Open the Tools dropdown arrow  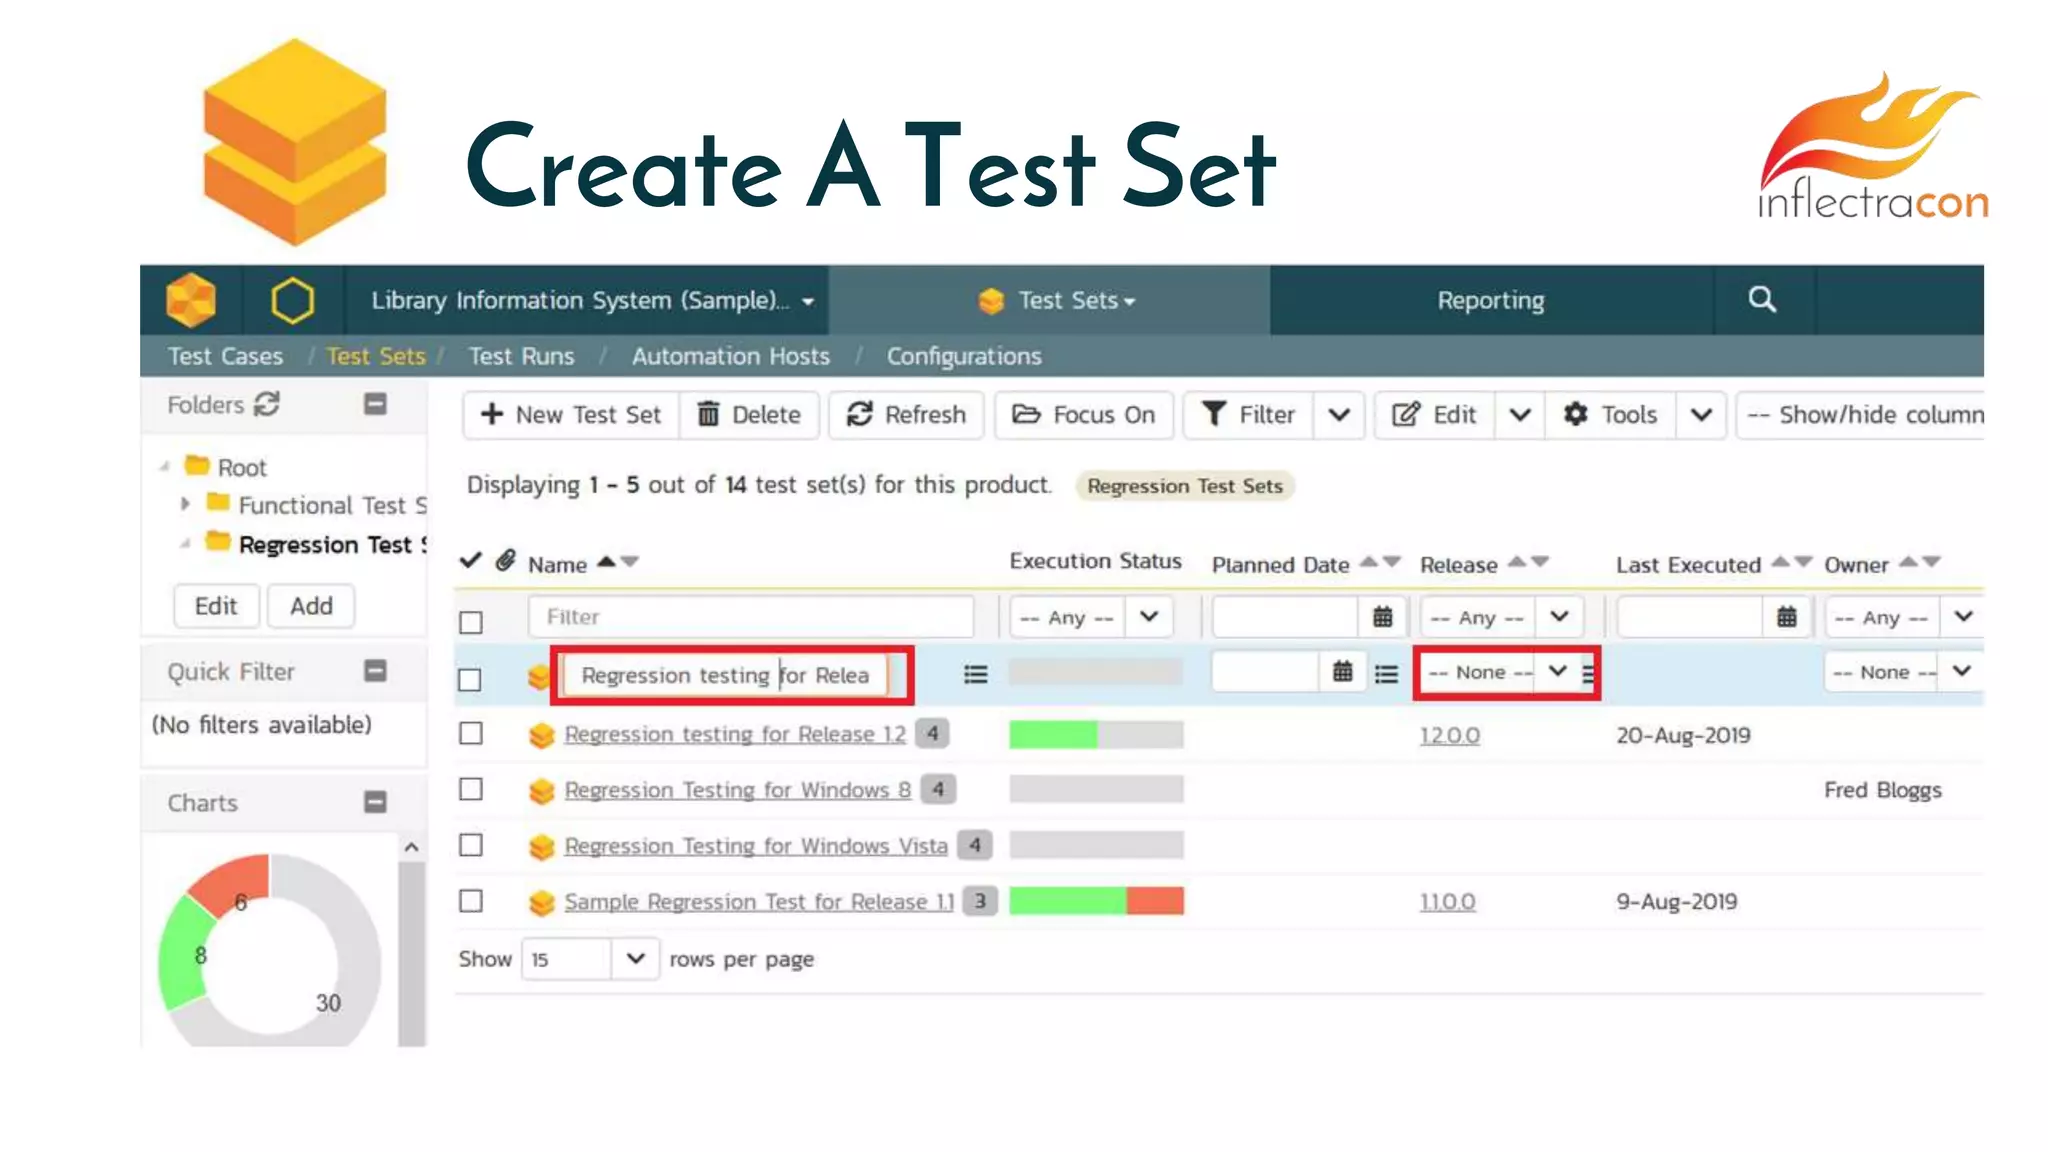pos(1700,414)
